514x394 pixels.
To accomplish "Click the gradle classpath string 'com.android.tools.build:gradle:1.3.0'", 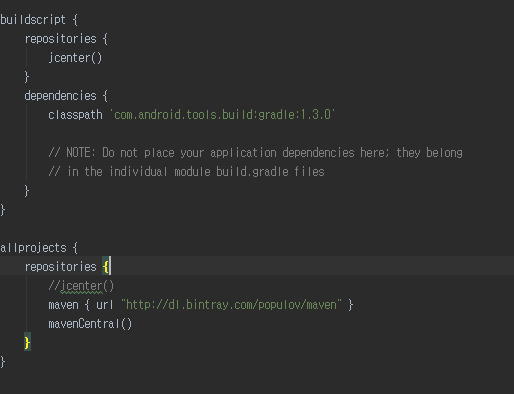I will point(222,115).
